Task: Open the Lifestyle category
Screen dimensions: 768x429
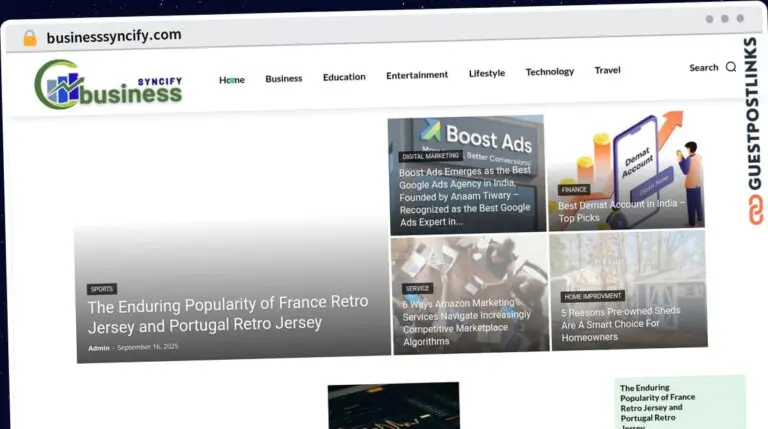Action: click(x=487, y=73)
